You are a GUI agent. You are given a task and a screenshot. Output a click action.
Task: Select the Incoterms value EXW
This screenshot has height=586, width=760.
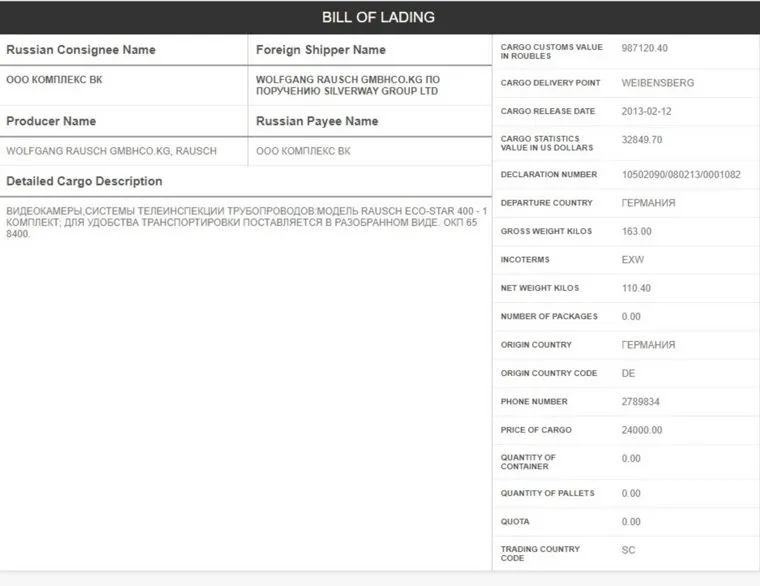632,260
